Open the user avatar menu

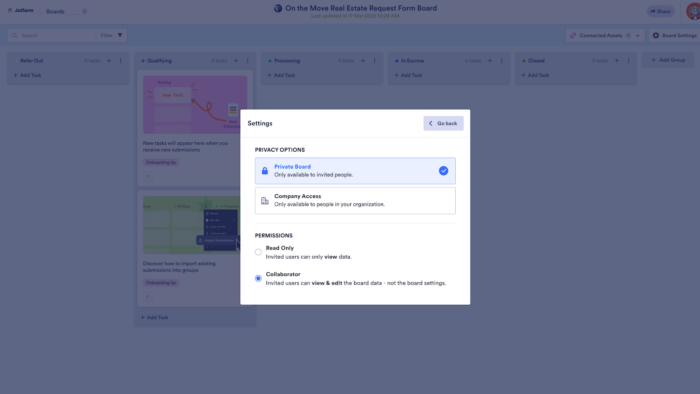(693, 11)
